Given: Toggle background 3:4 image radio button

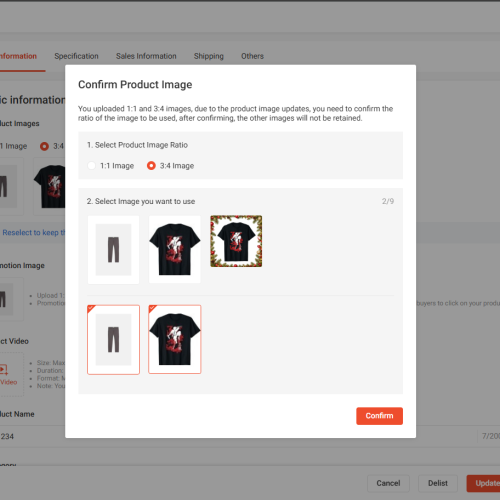Looking at the screenshot, I should 44,146.
